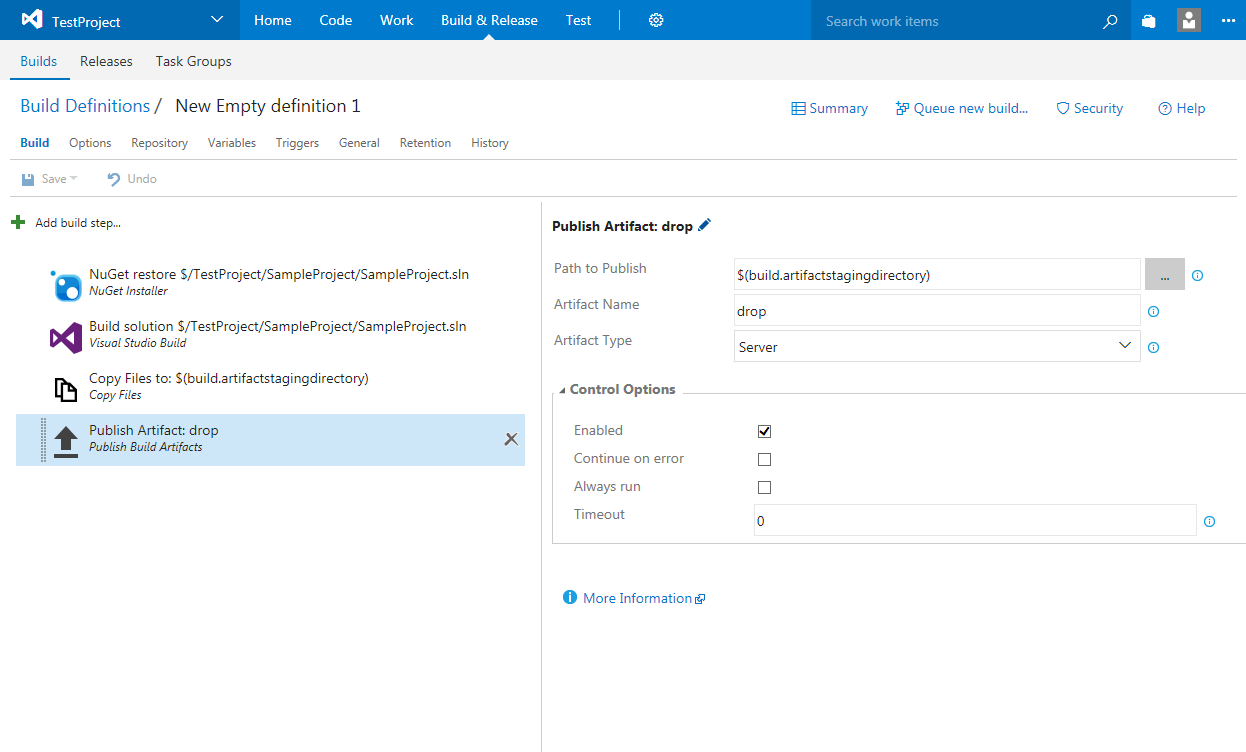
Task: Click the pencil icon to rename Publish Artifact
Action: click(x=705, y=226)
